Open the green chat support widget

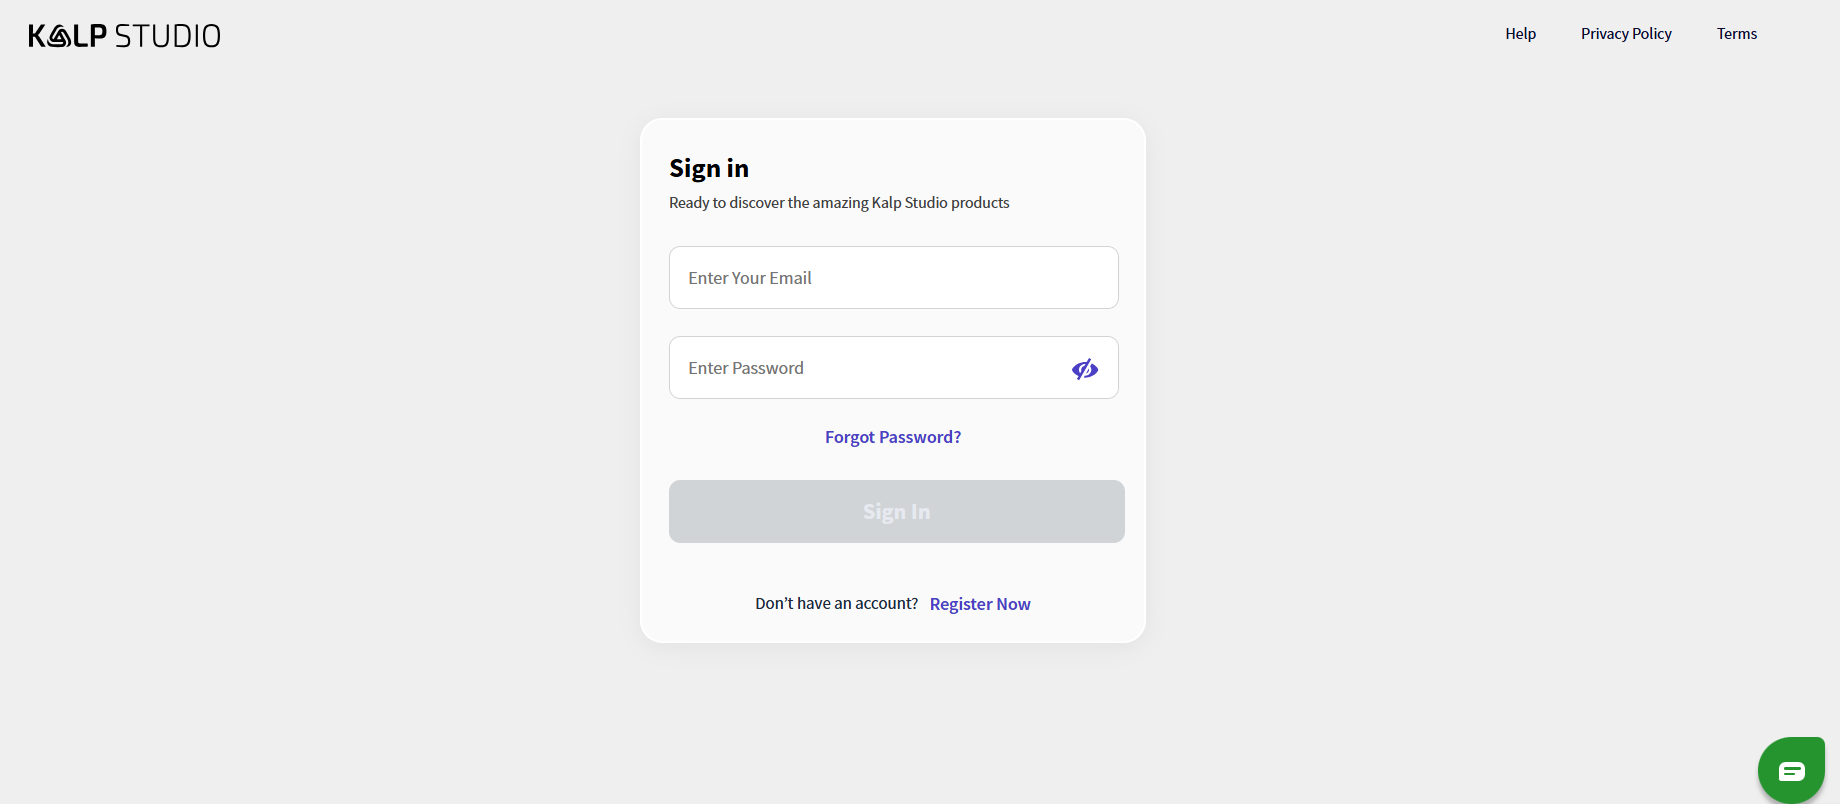1791,771
